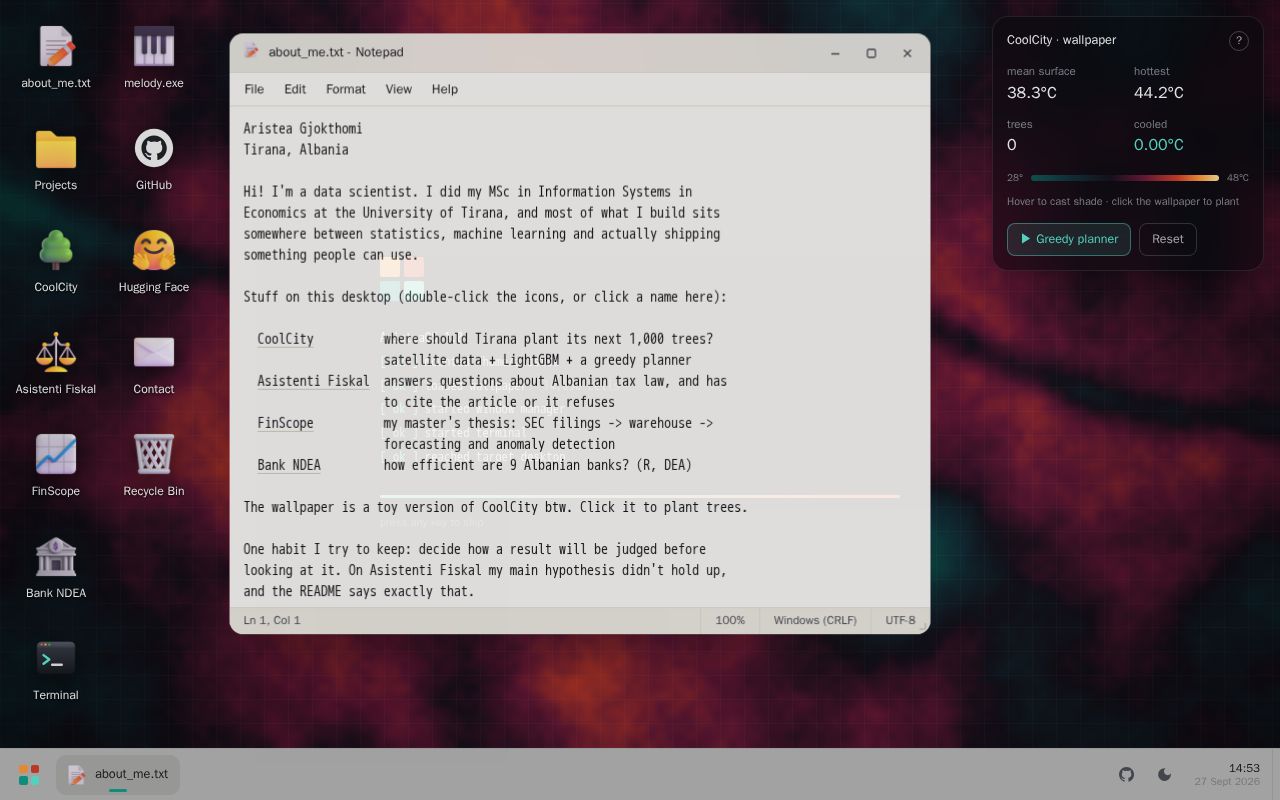Screen dimensions: 1280x800
Task: Click the Notepad title bar text
Action: tap(336, 52)
